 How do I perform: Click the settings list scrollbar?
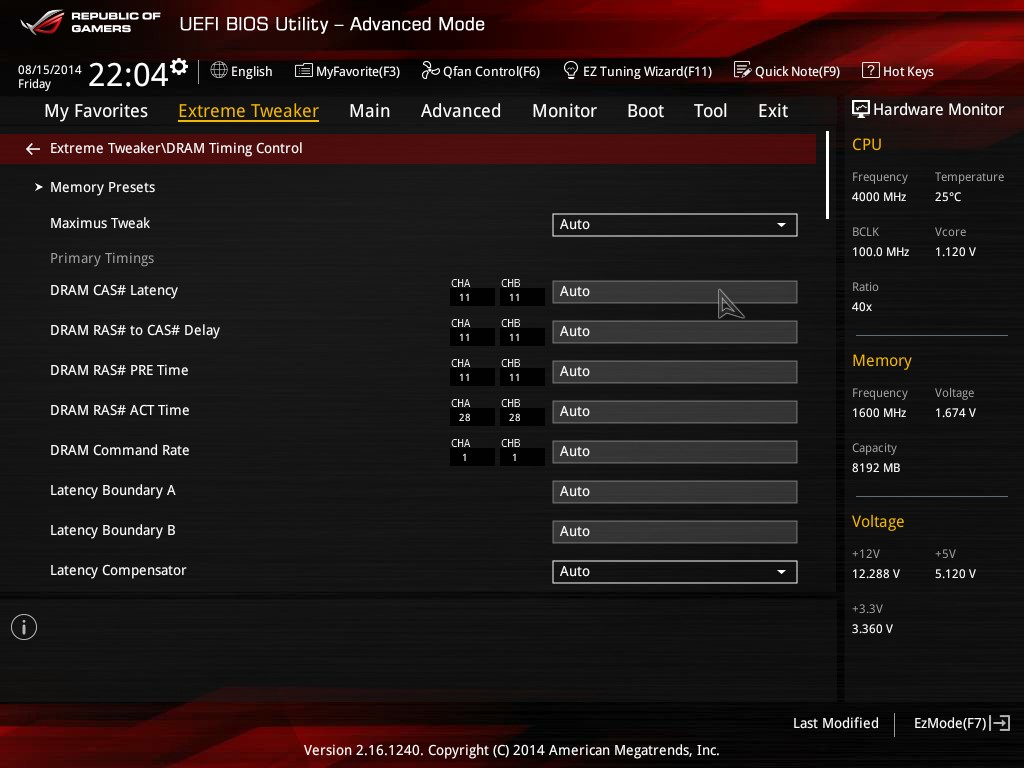[x=827, y=175]
